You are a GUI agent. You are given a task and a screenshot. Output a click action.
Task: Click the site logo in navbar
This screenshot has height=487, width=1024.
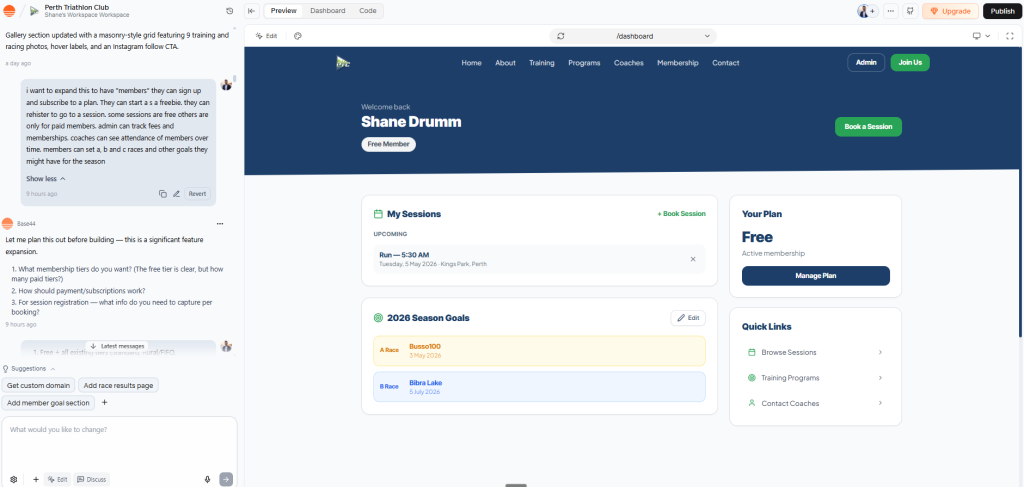[342, 63]
